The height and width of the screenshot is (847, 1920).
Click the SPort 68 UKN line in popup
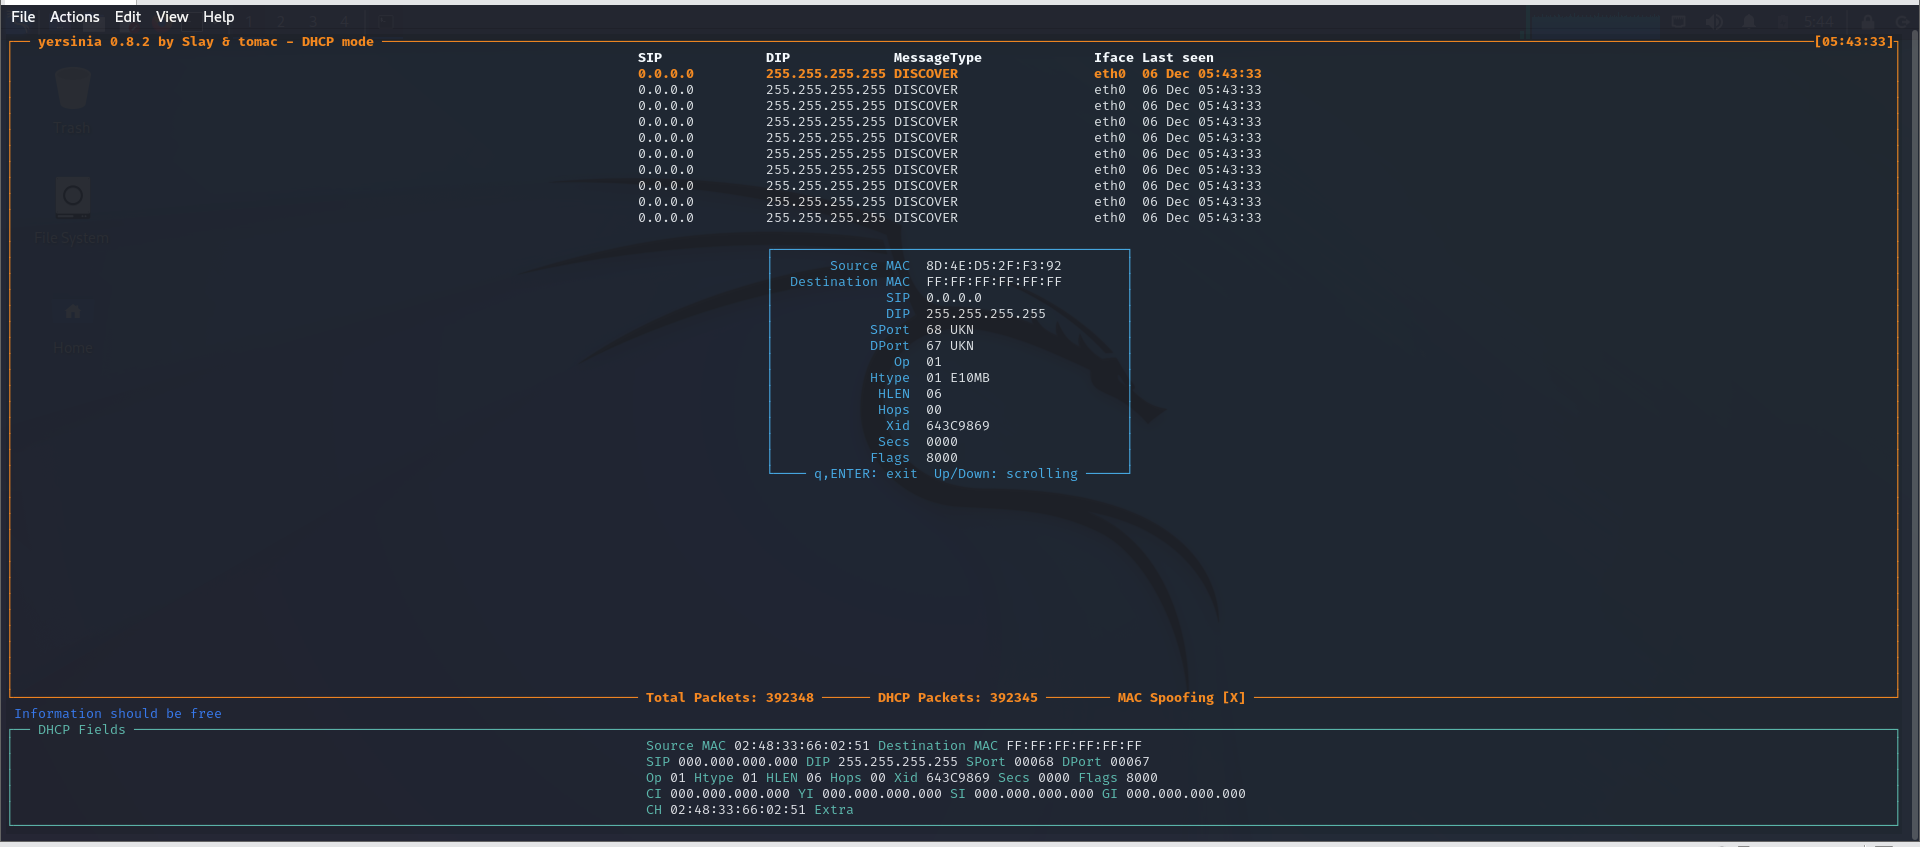pos(922,330)
